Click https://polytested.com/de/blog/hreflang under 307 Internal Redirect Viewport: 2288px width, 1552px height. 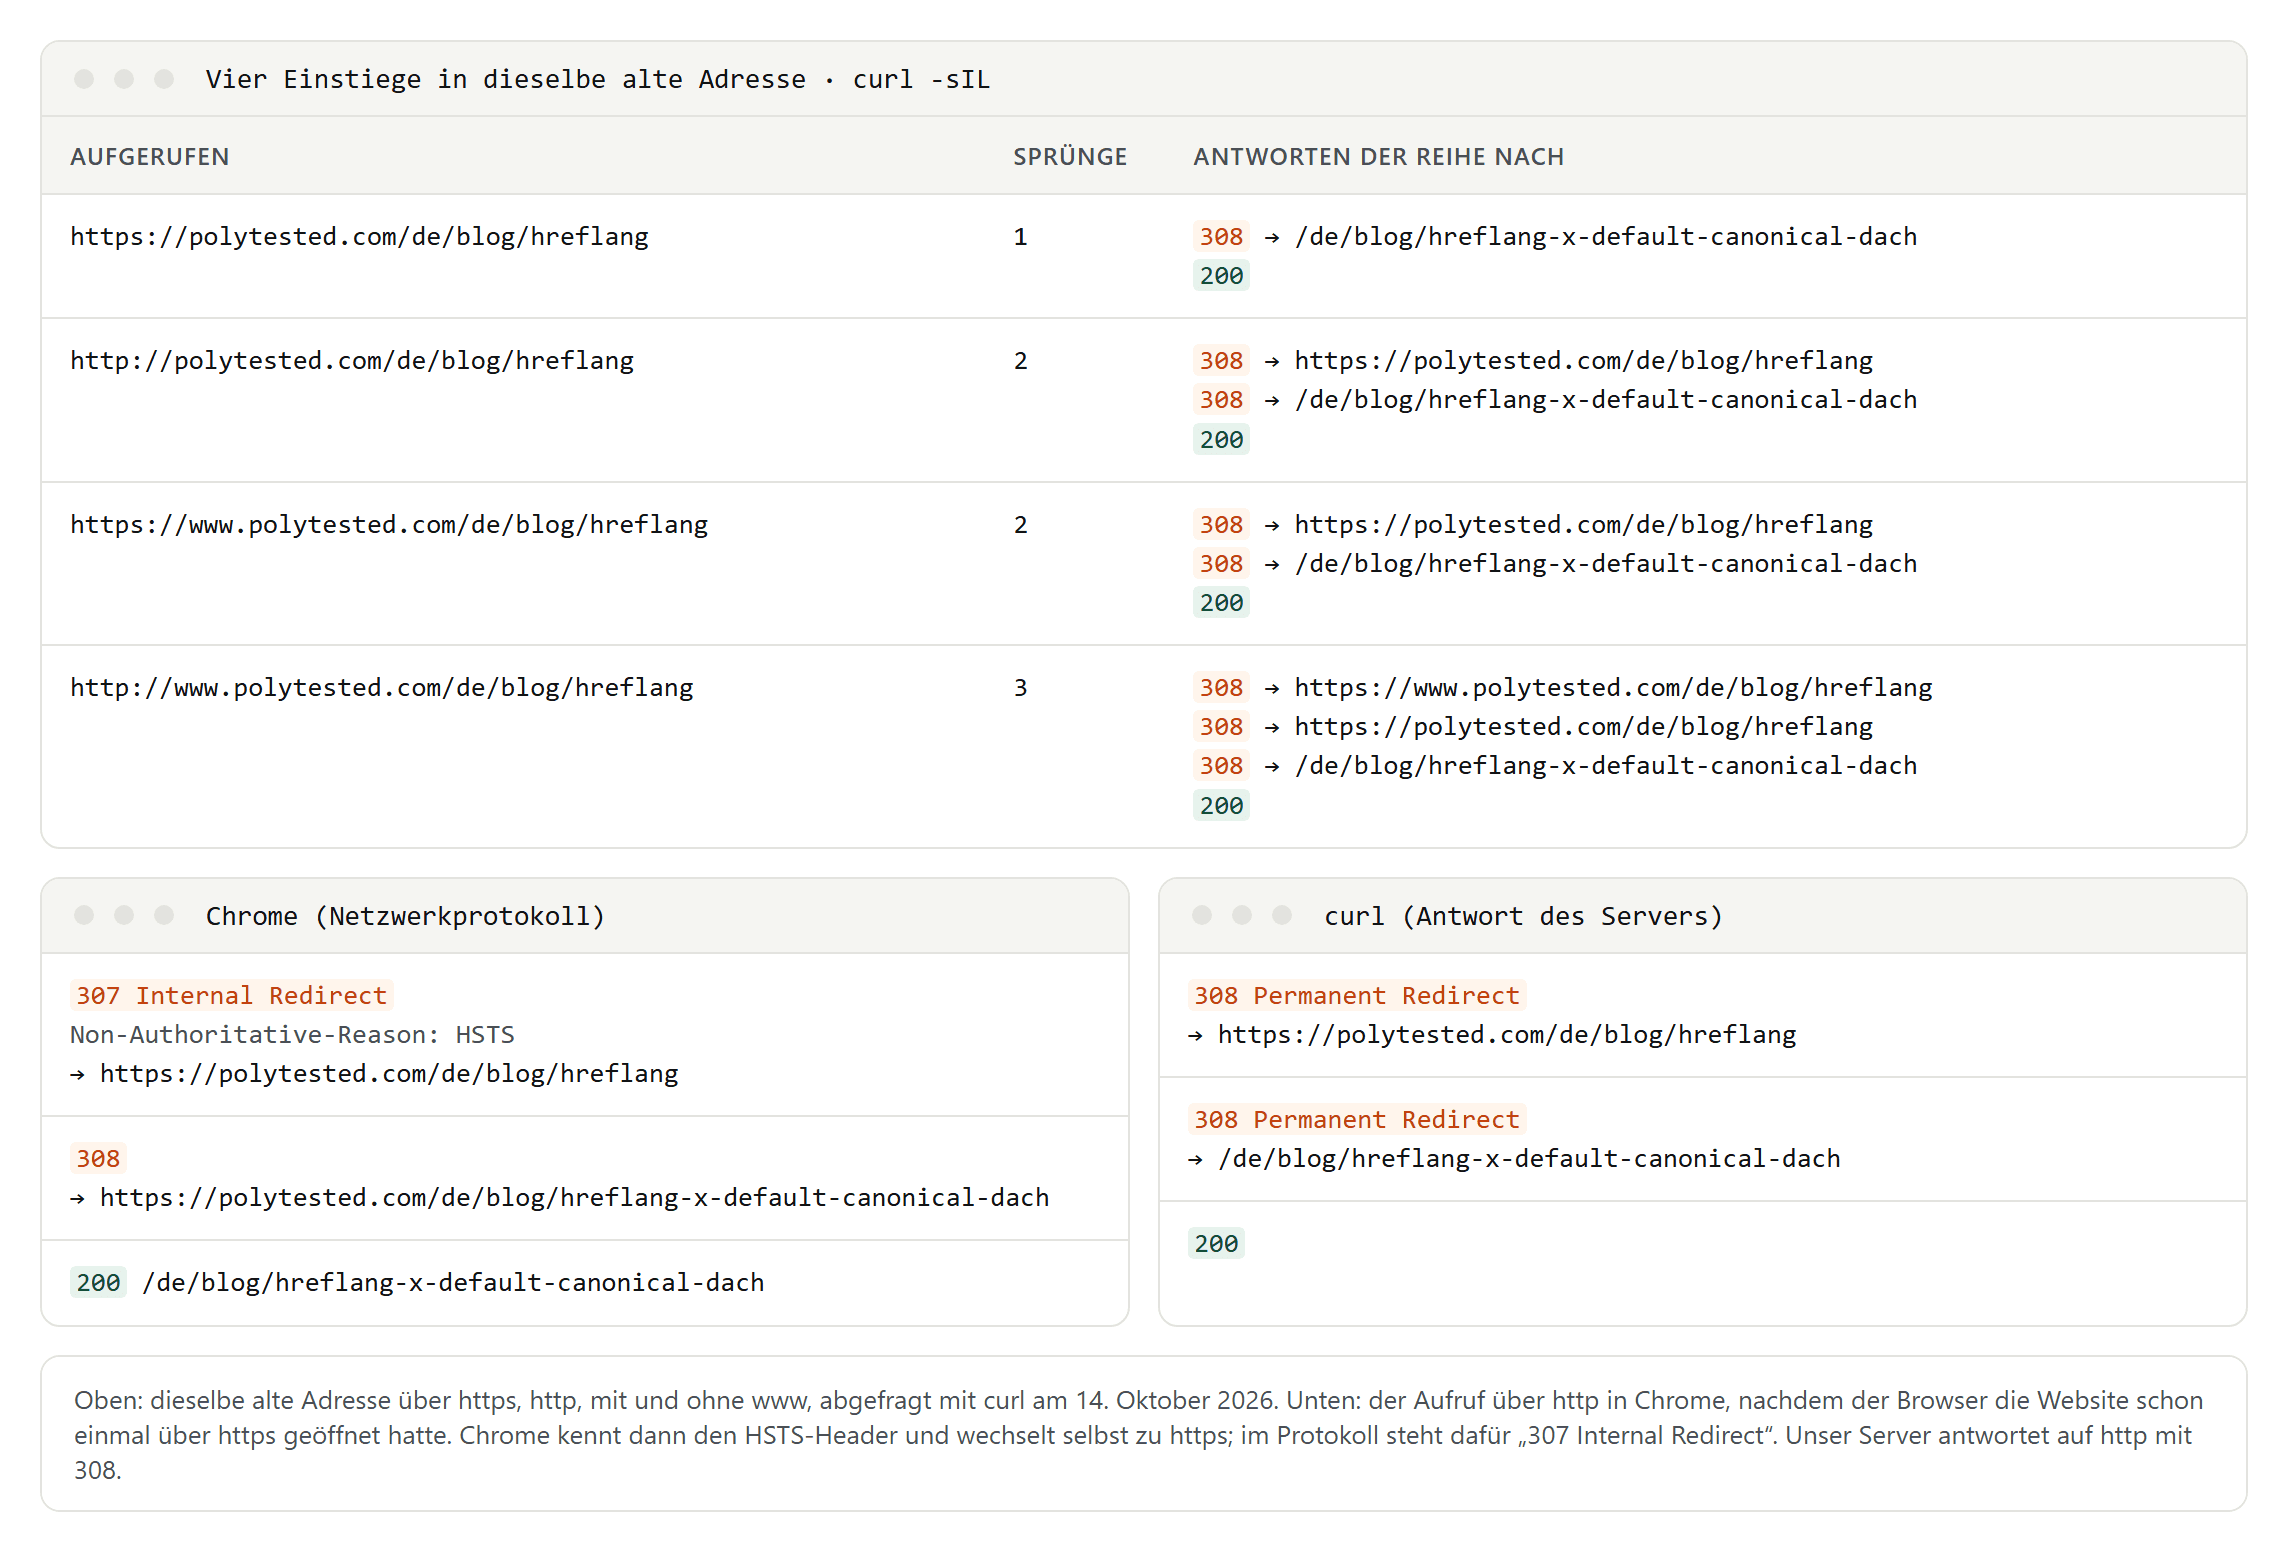pos(389,1074)
